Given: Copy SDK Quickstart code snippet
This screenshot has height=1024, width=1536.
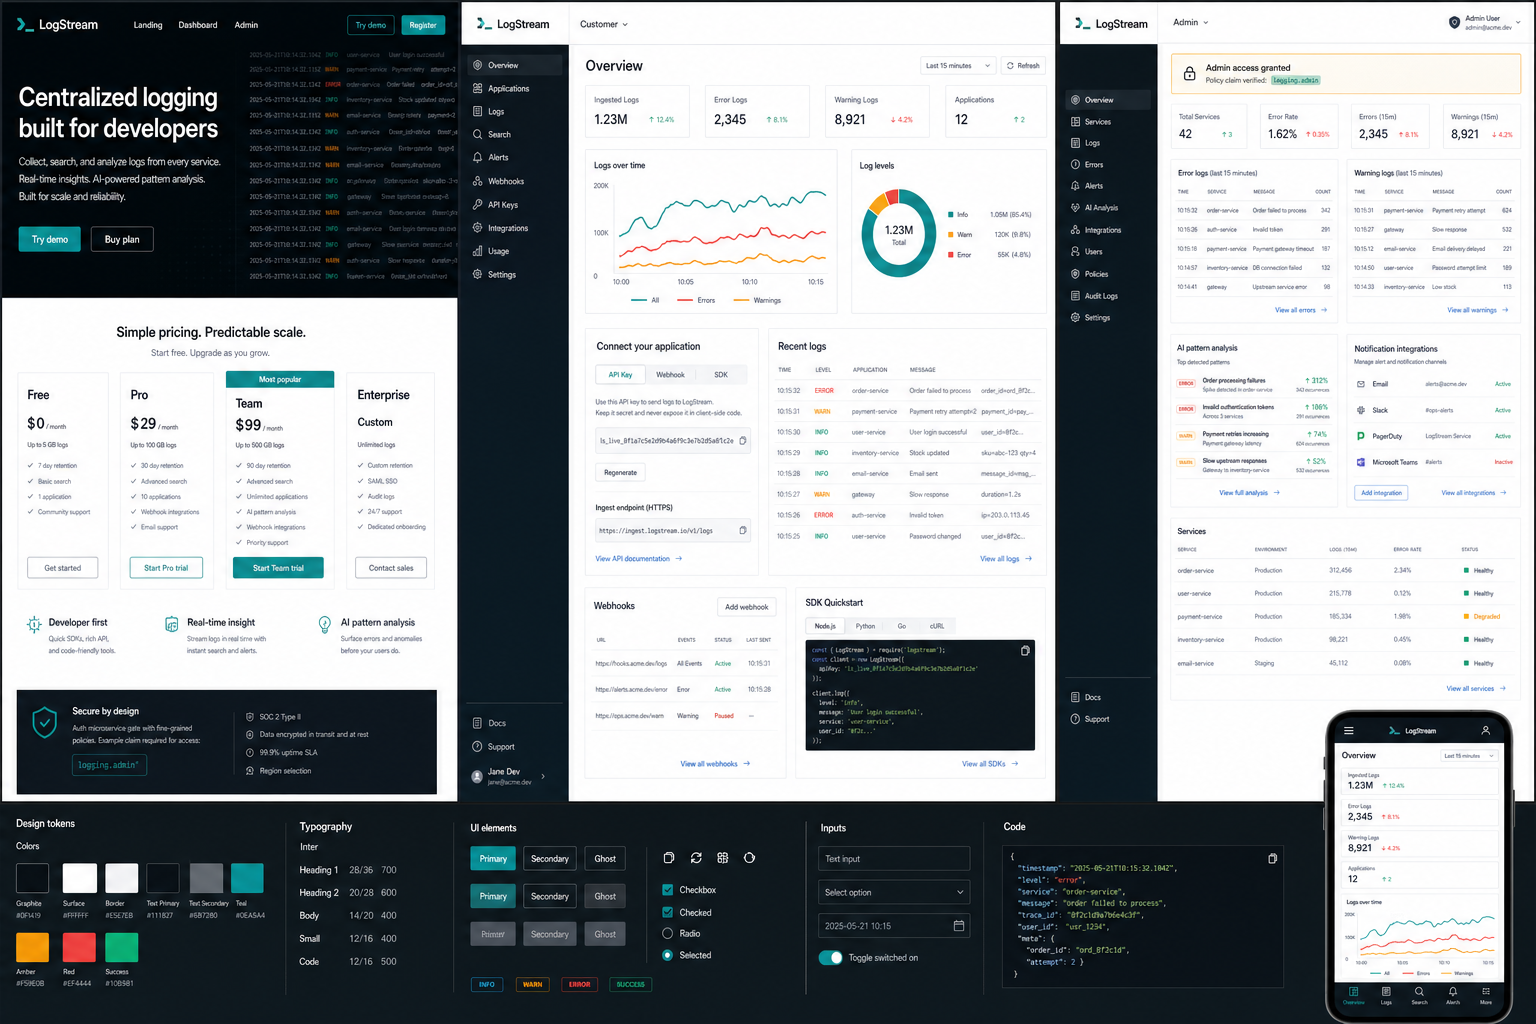Looking at the screenshot, I should click(x=1025, y=651).
